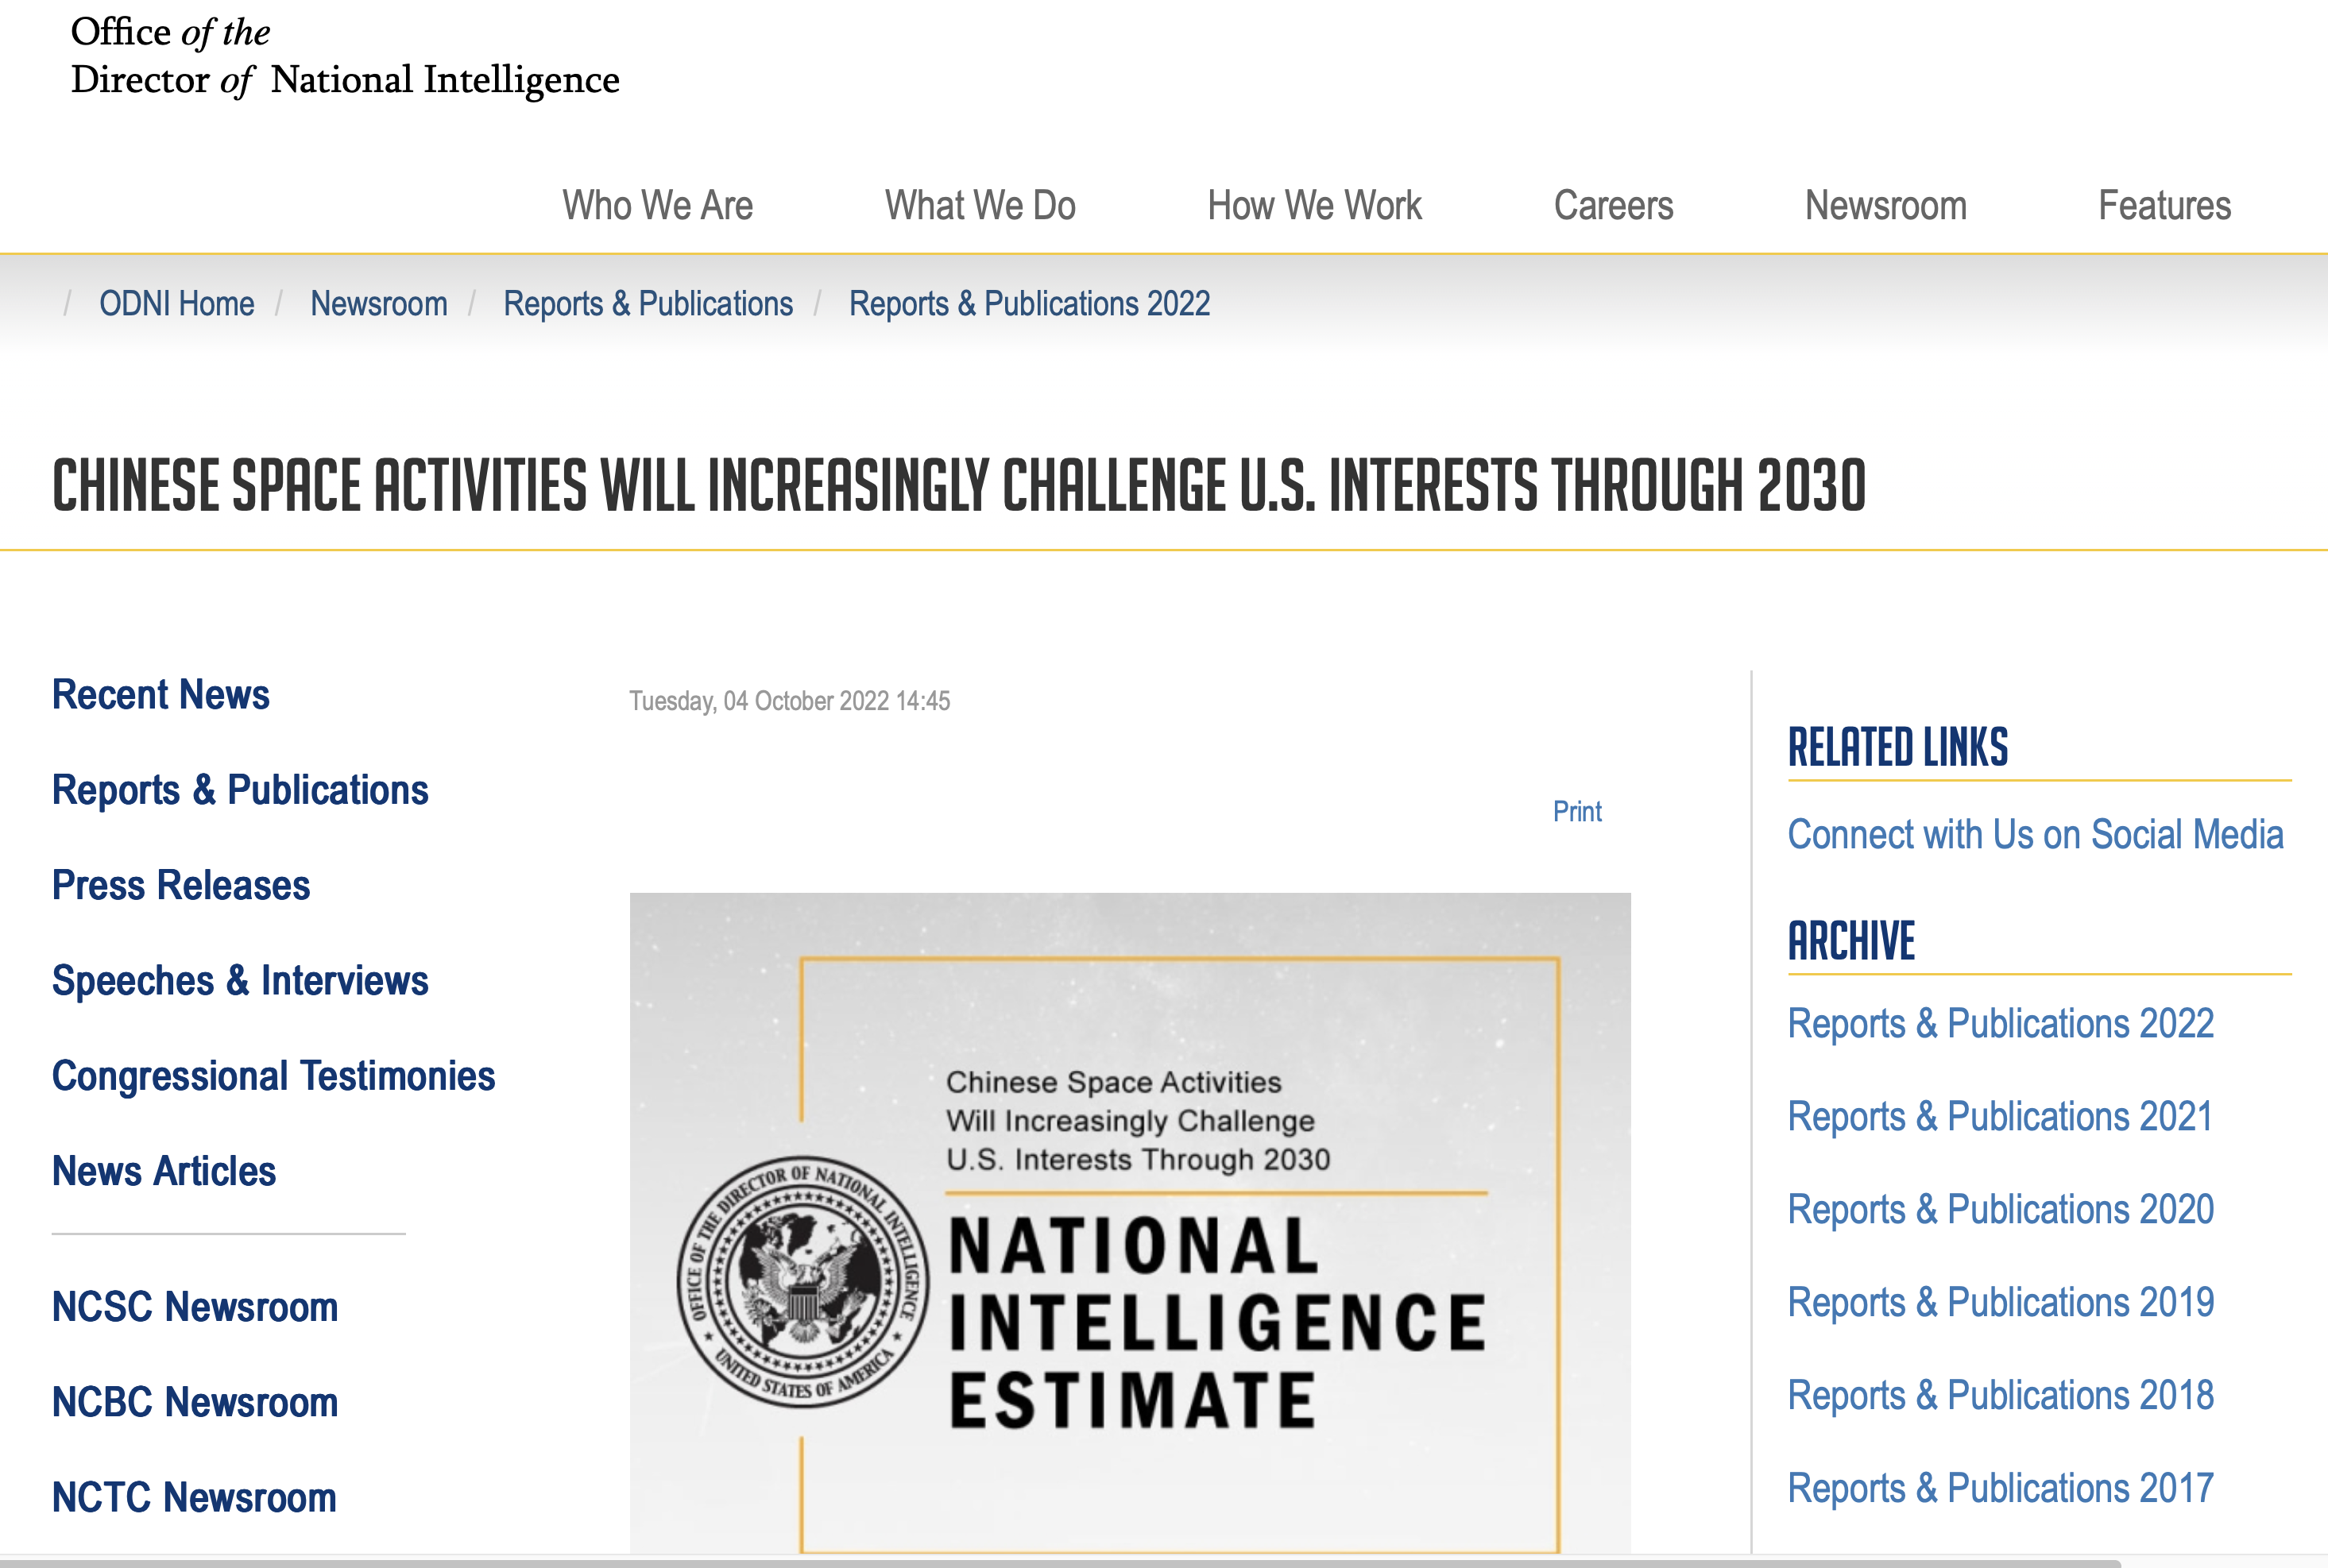
Task: Go to Speeches & Interviews
Action: 240,980
